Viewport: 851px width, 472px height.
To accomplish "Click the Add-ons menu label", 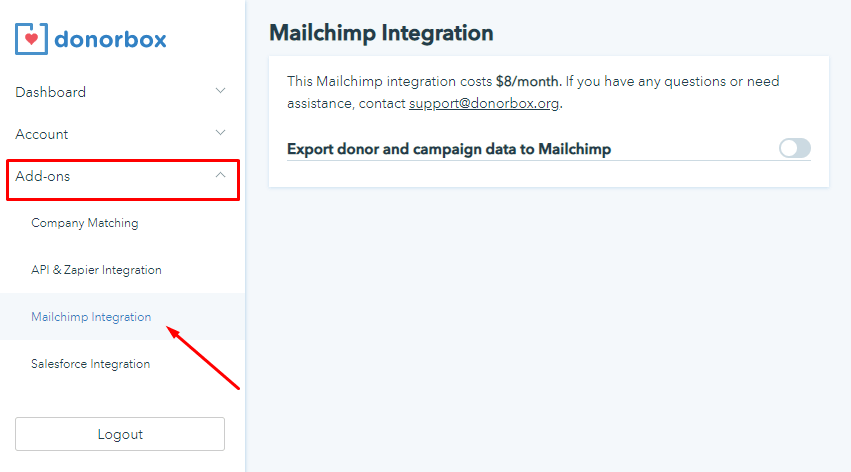I will pyautogui.click(x=43, y=176).
